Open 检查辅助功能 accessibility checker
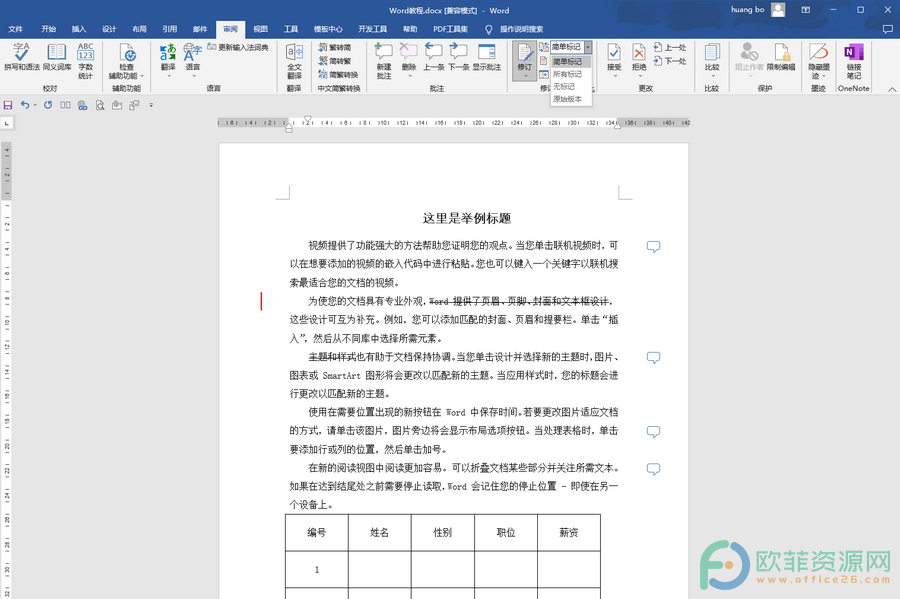Image resolution: width=900 pixels, height=599 pixels. pos(126,61)
